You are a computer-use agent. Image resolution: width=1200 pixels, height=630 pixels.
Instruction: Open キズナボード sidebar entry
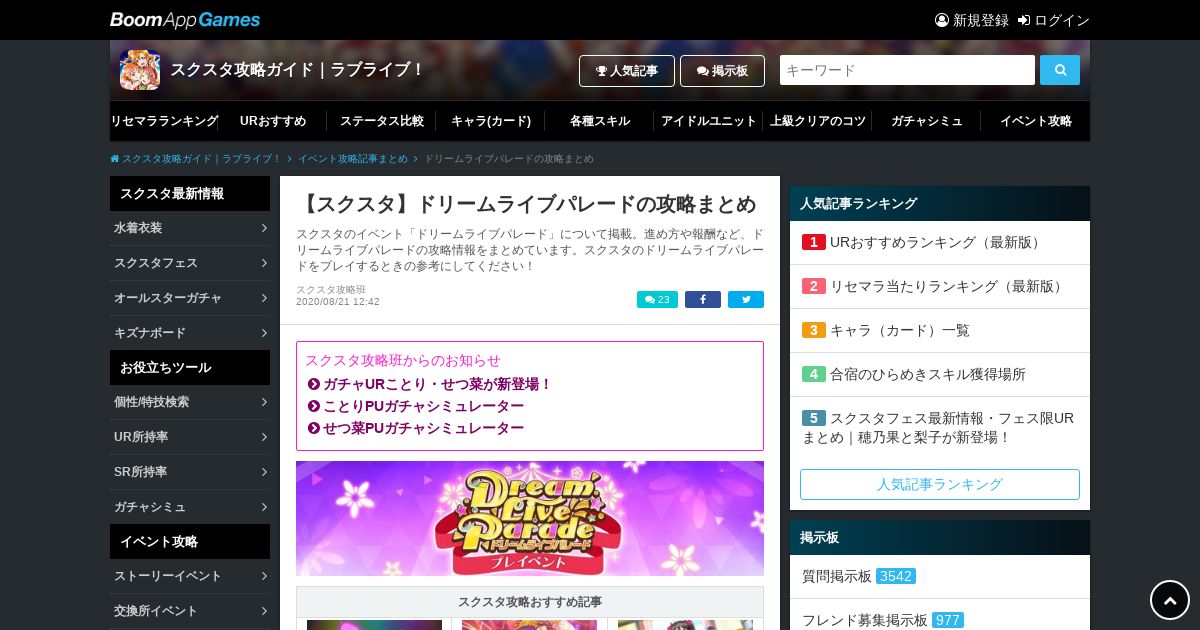[x=190, y=333]
